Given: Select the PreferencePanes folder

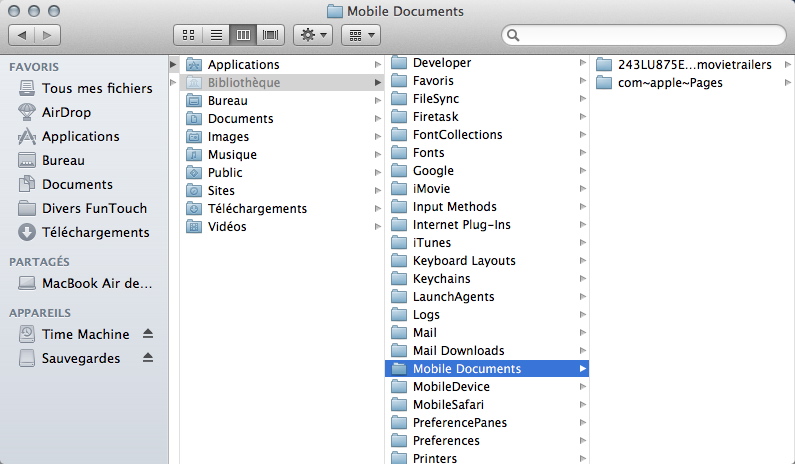Looking at the screenshot, I should click(x=487, y=422).
